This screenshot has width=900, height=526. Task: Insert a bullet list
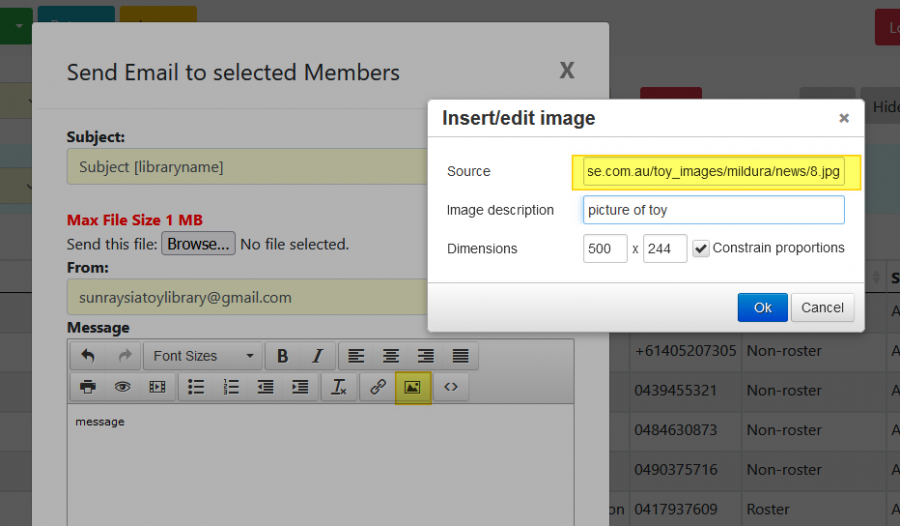(x=197, y=387)
